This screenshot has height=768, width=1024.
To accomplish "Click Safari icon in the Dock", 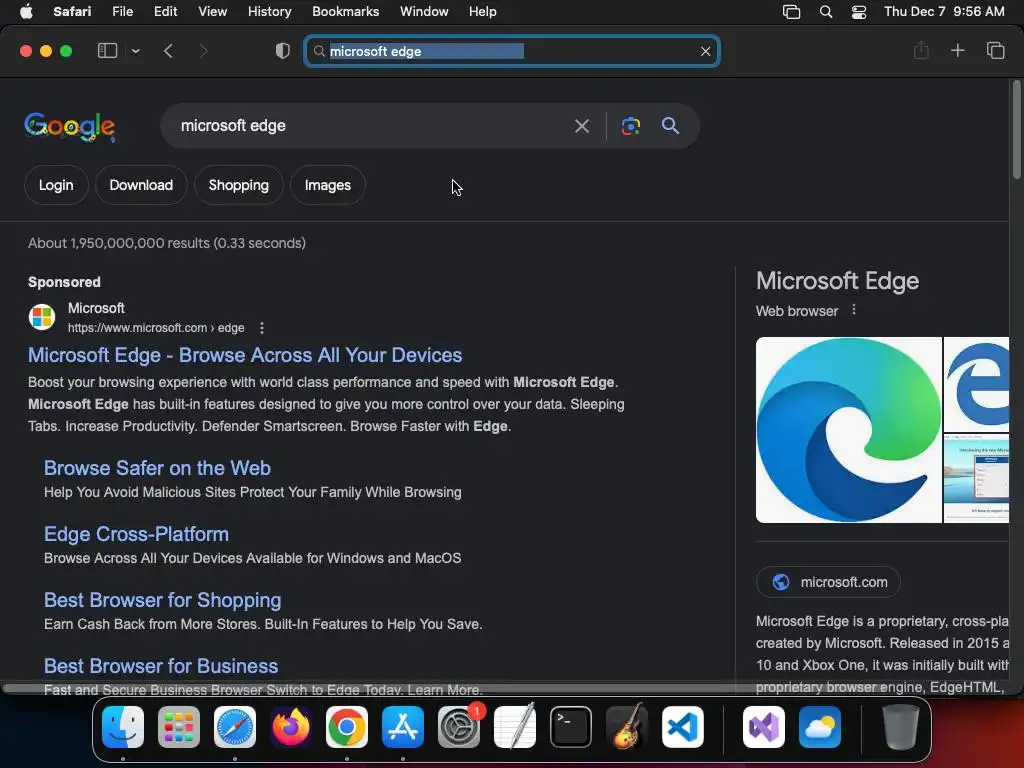I will coord(235,727).
